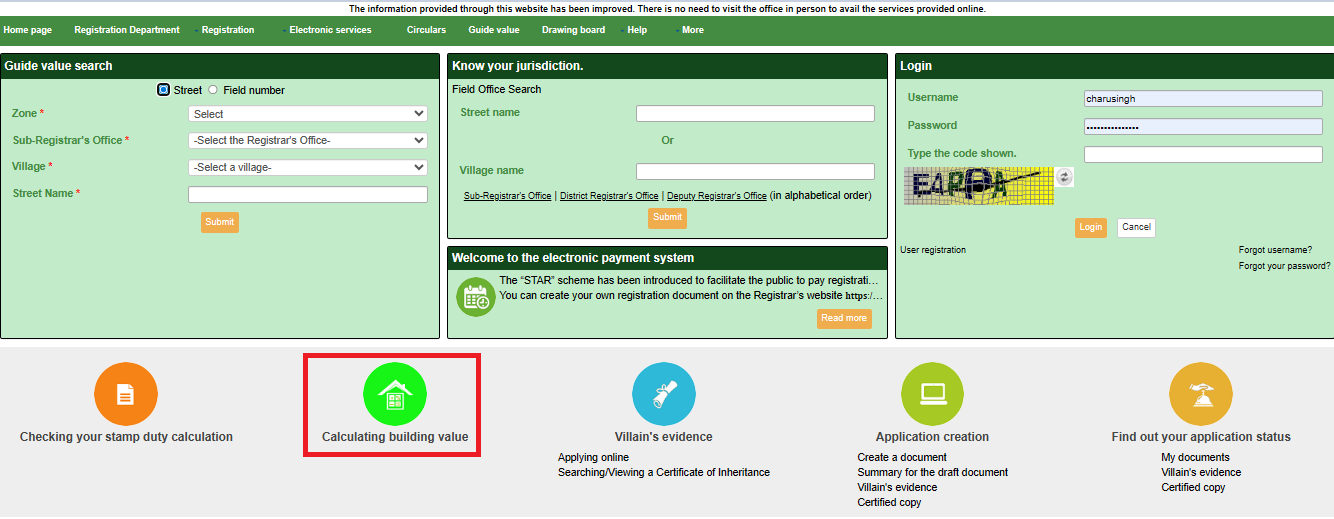Cancel the login form
This screenshot has width=1334, height=519.
(1136, 227)
